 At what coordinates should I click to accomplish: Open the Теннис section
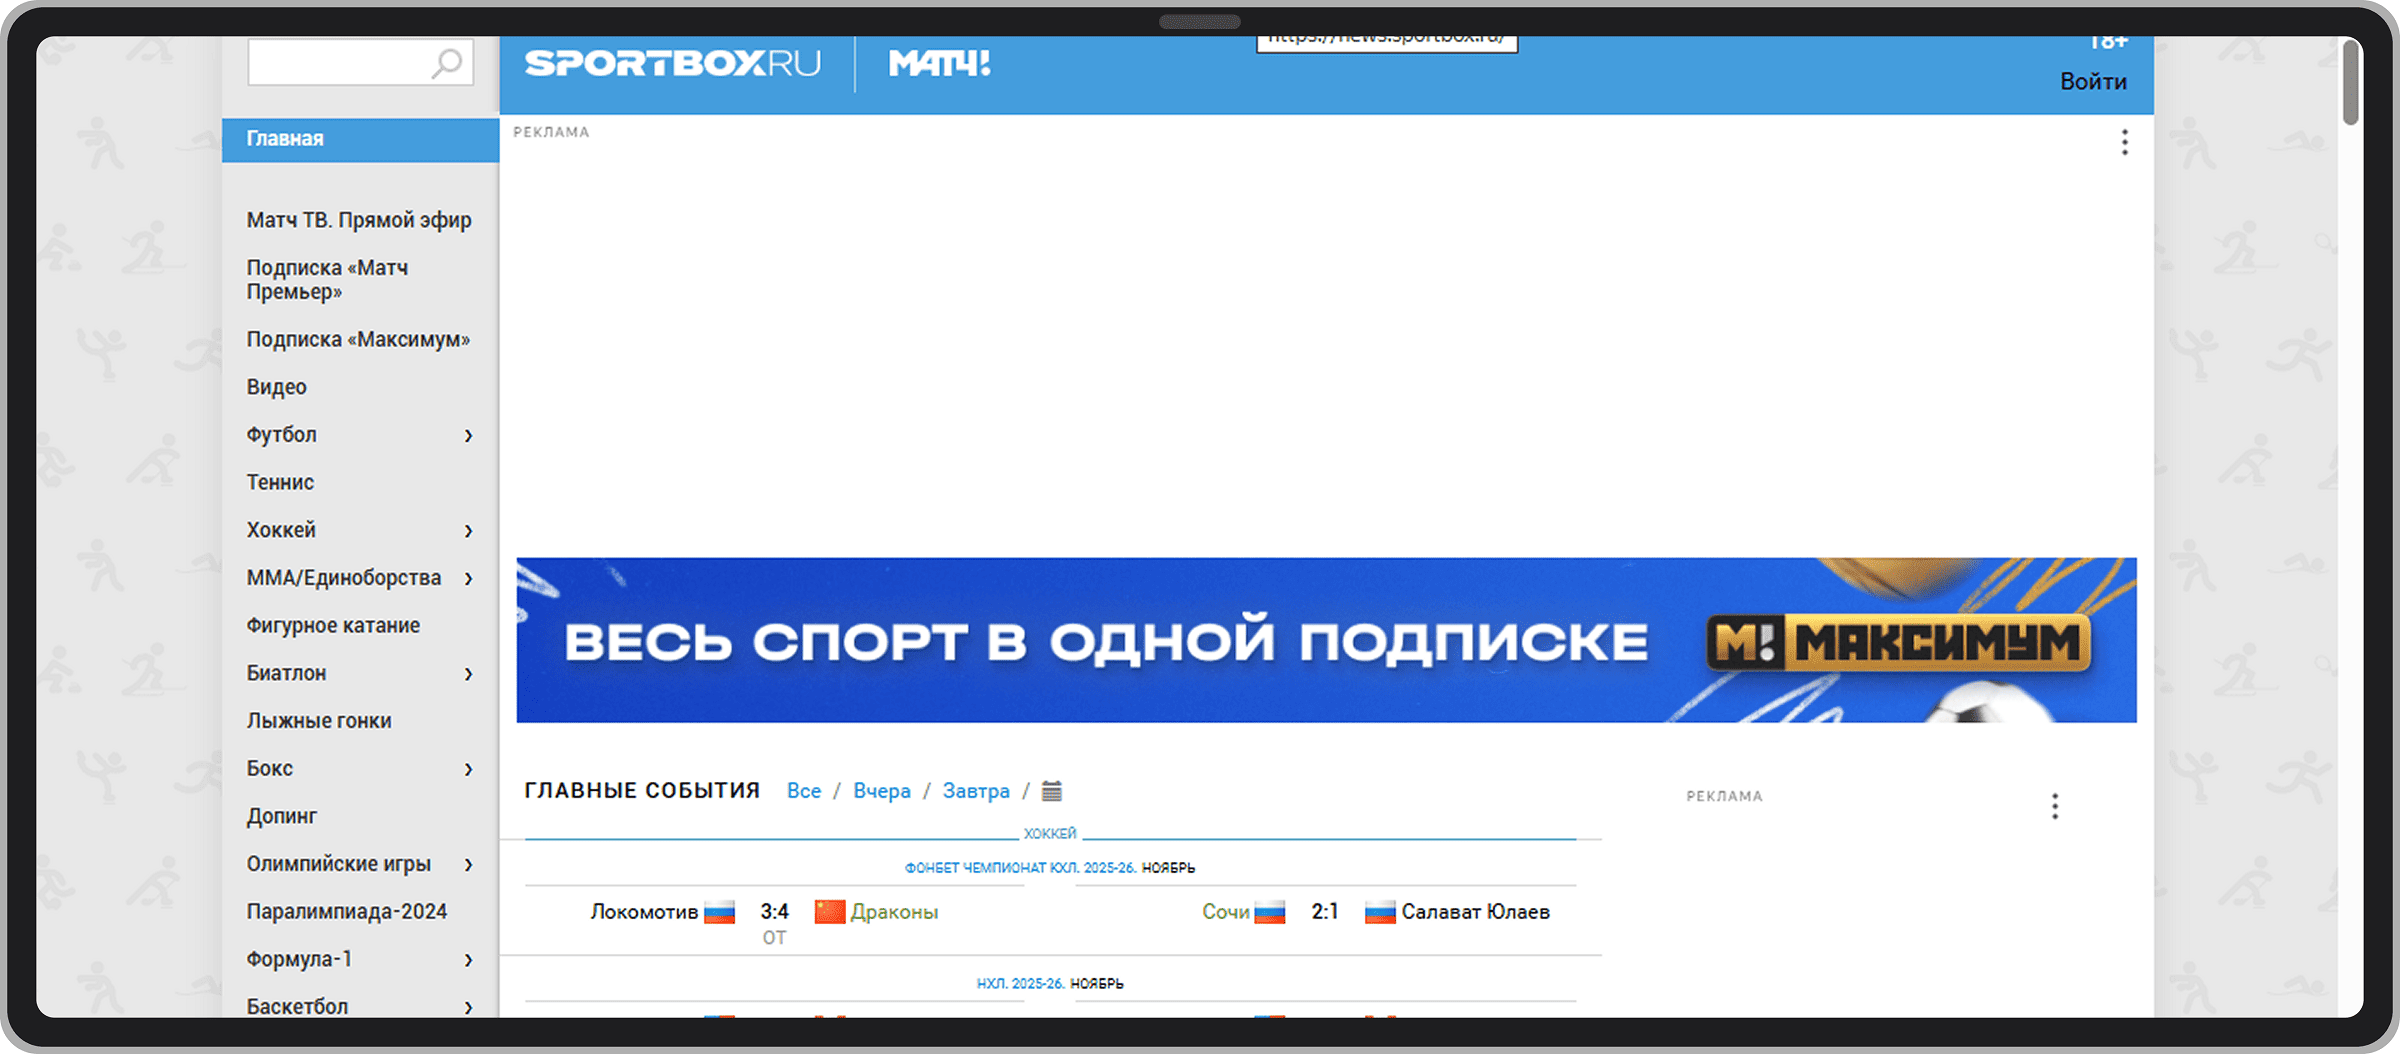coord(280,483)
